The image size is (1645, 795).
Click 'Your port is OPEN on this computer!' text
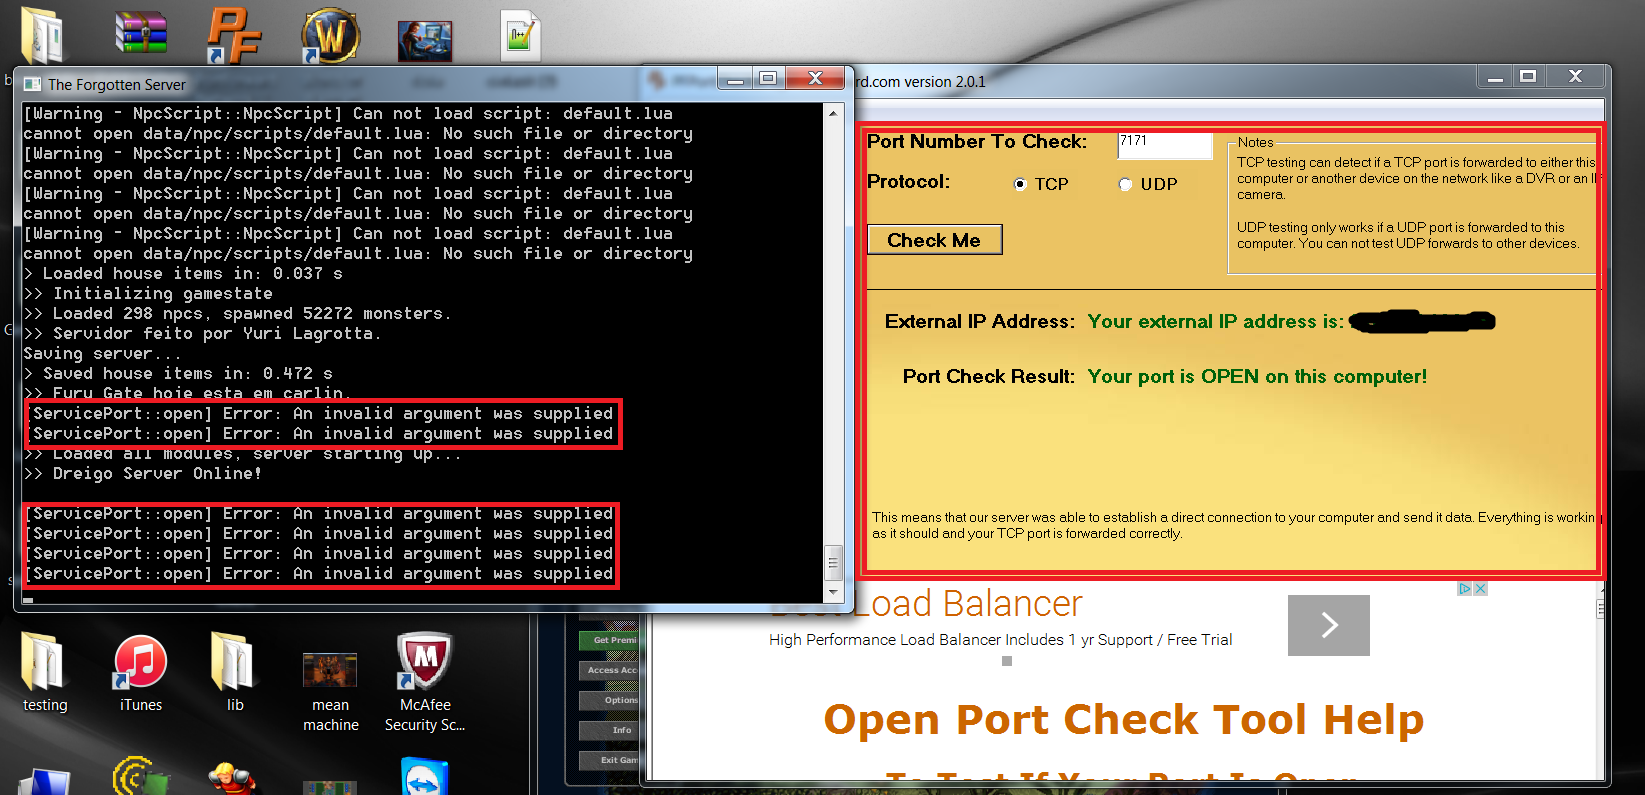pos(1257,377)
